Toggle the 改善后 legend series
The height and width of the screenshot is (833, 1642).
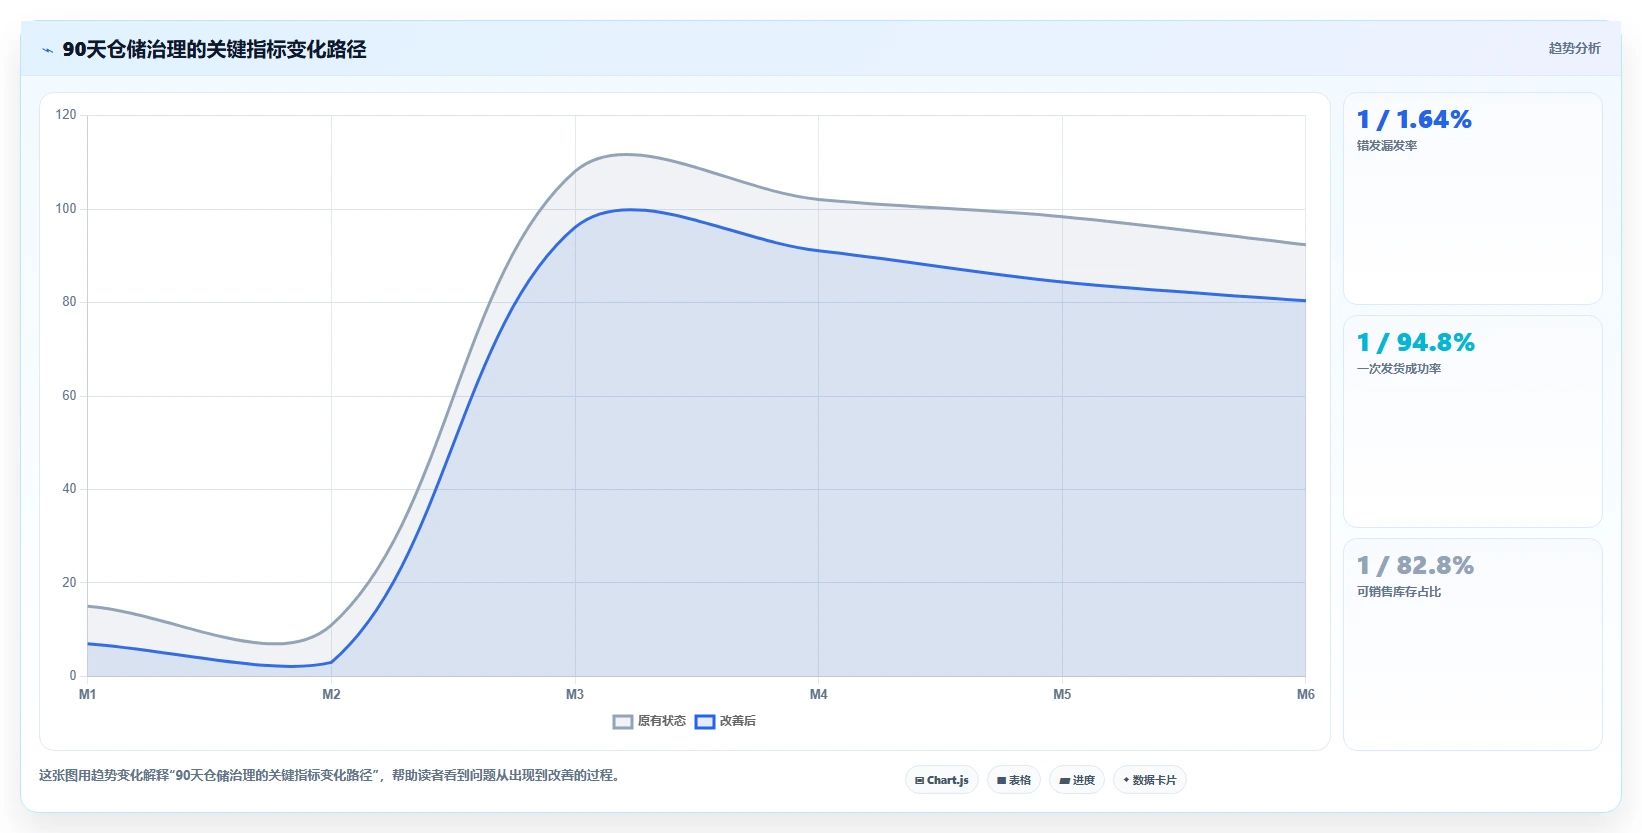click(x=725, y=721)
